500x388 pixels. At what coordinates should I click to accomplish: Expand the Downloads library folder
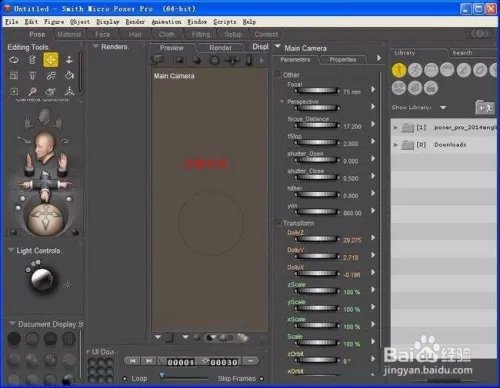coord(396,145)
